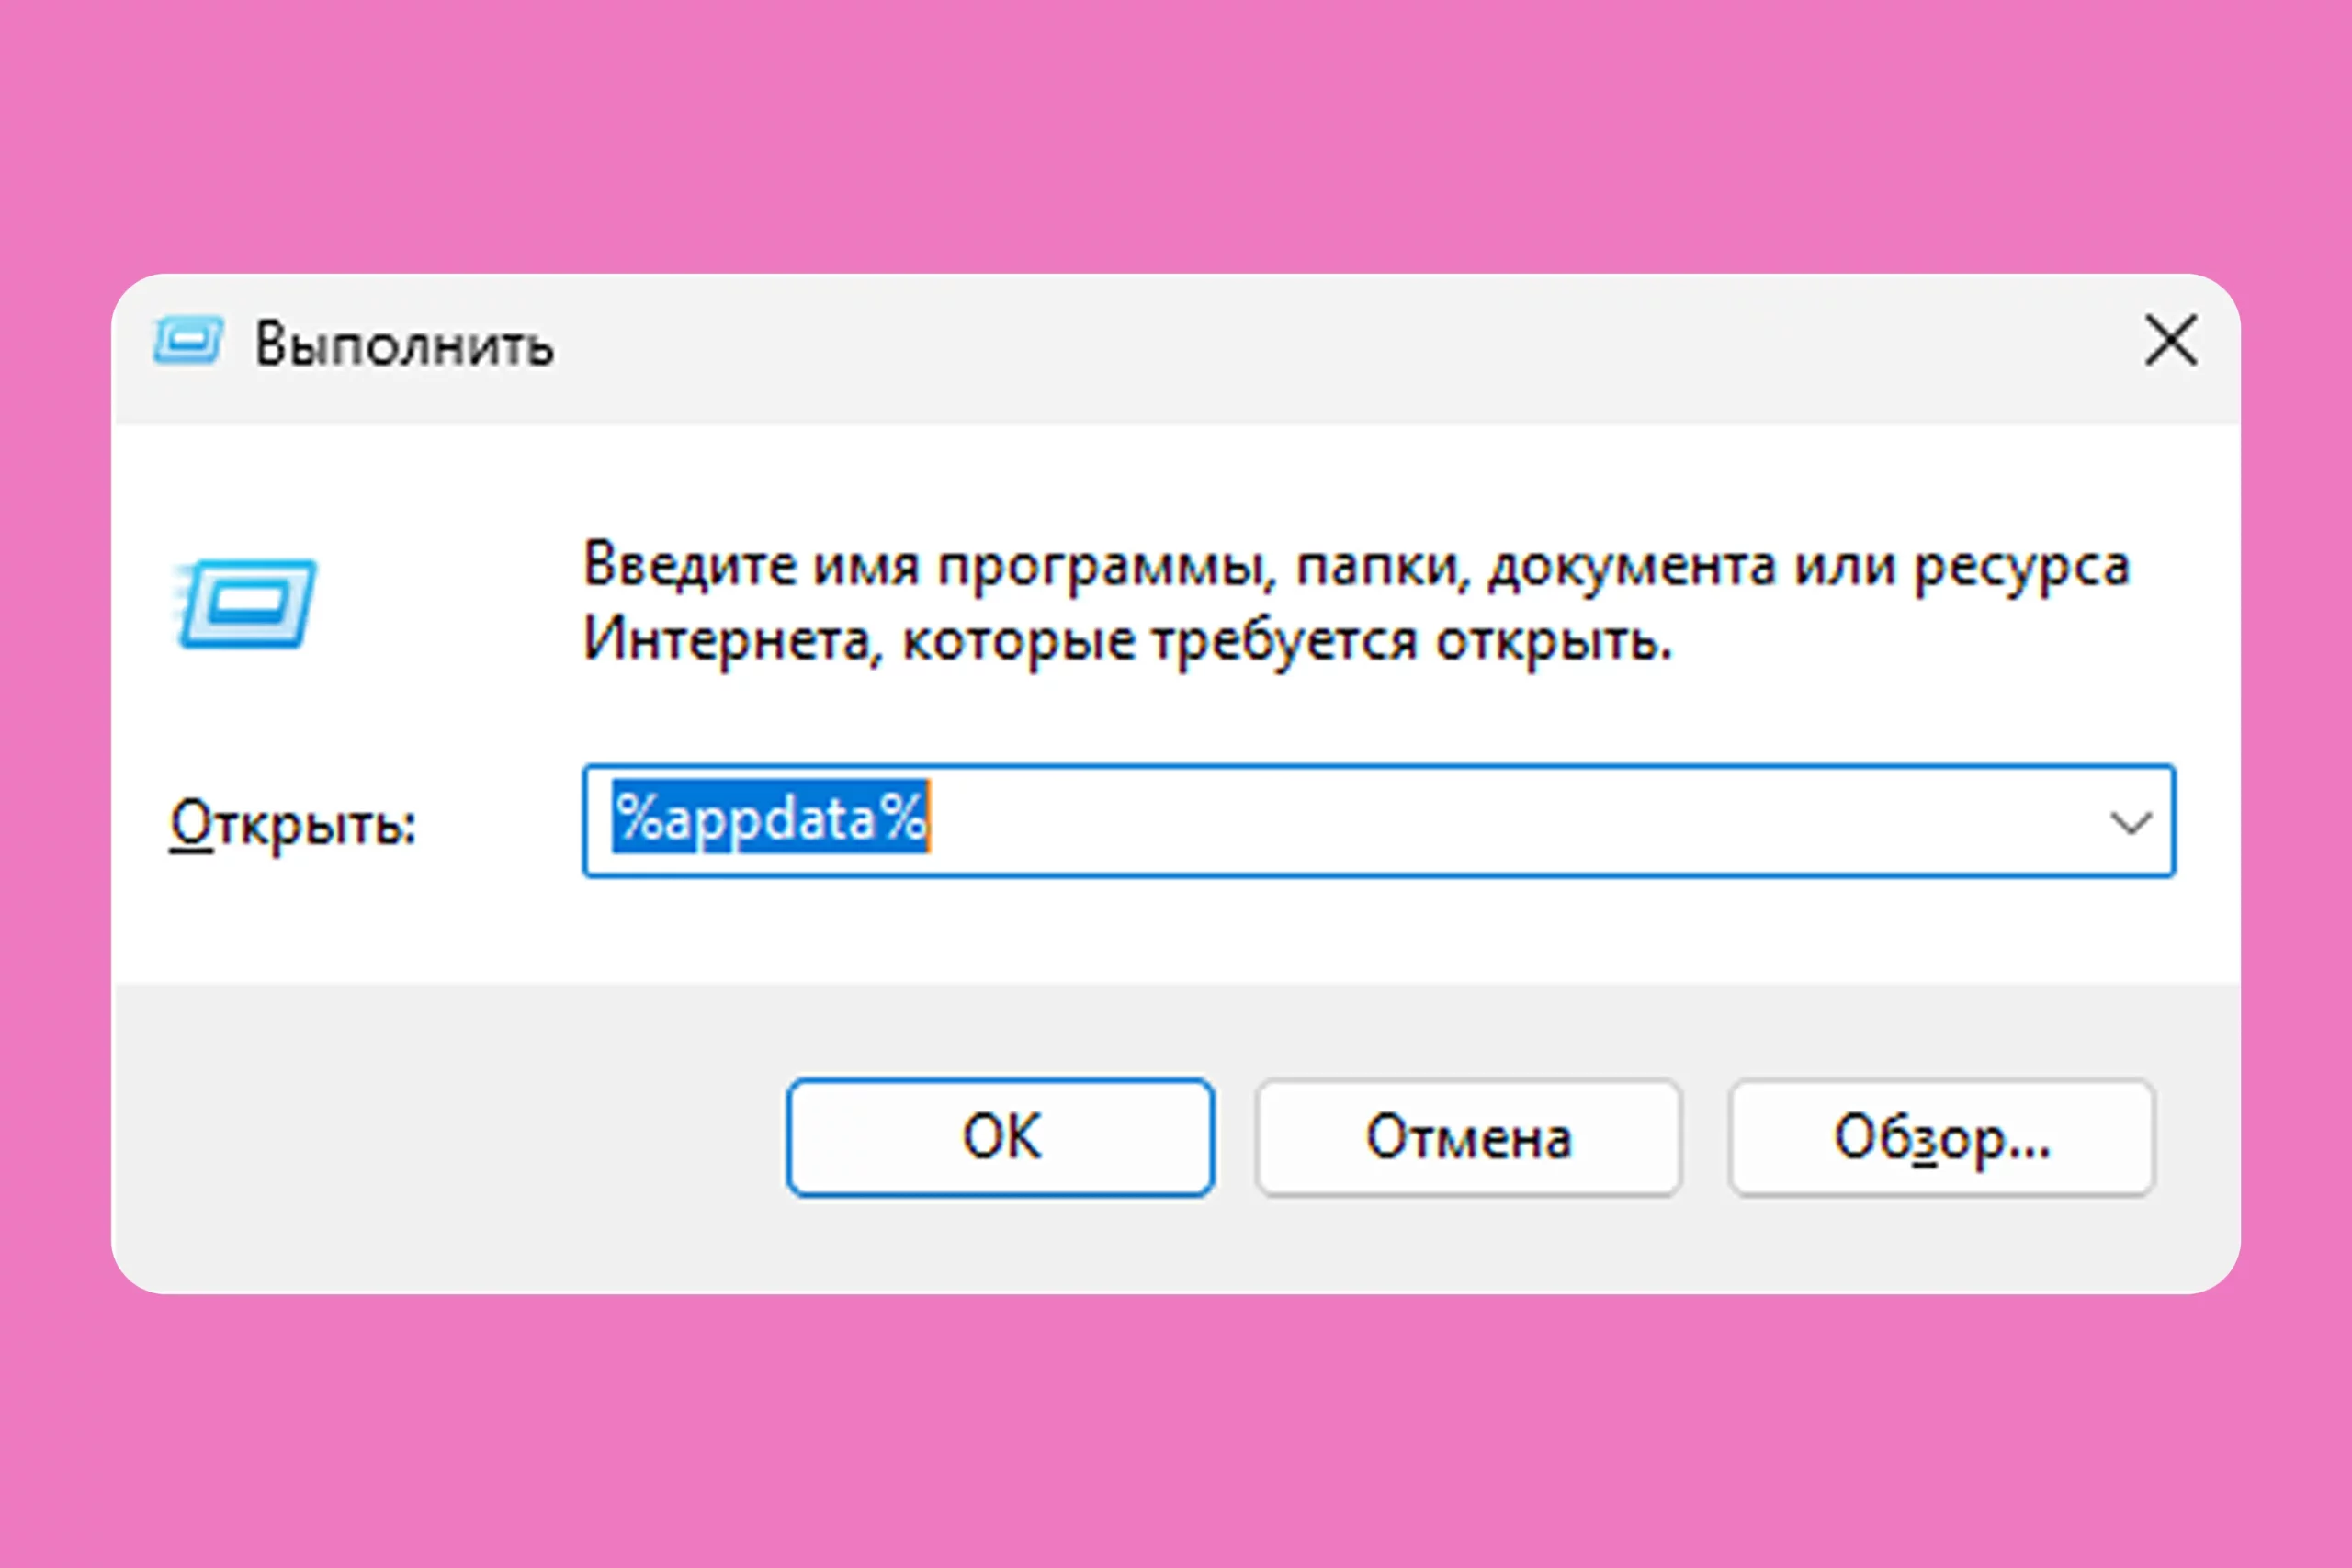Viewport: 2352px width, 1568px height.
Task: Click the highlighted %appdata% text
Action: 770,818
